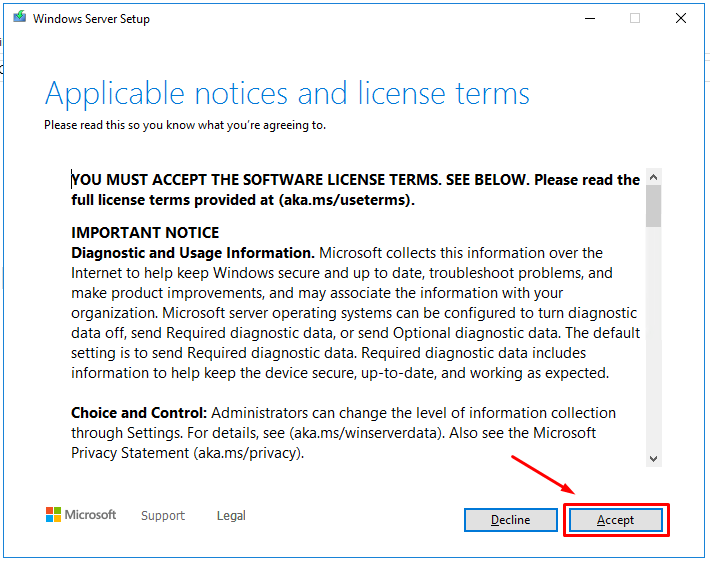Click the '(aka.ms/privacy)' text
Image resolution: width=710 pixels, height=562 pixels.
coord(249,453)
